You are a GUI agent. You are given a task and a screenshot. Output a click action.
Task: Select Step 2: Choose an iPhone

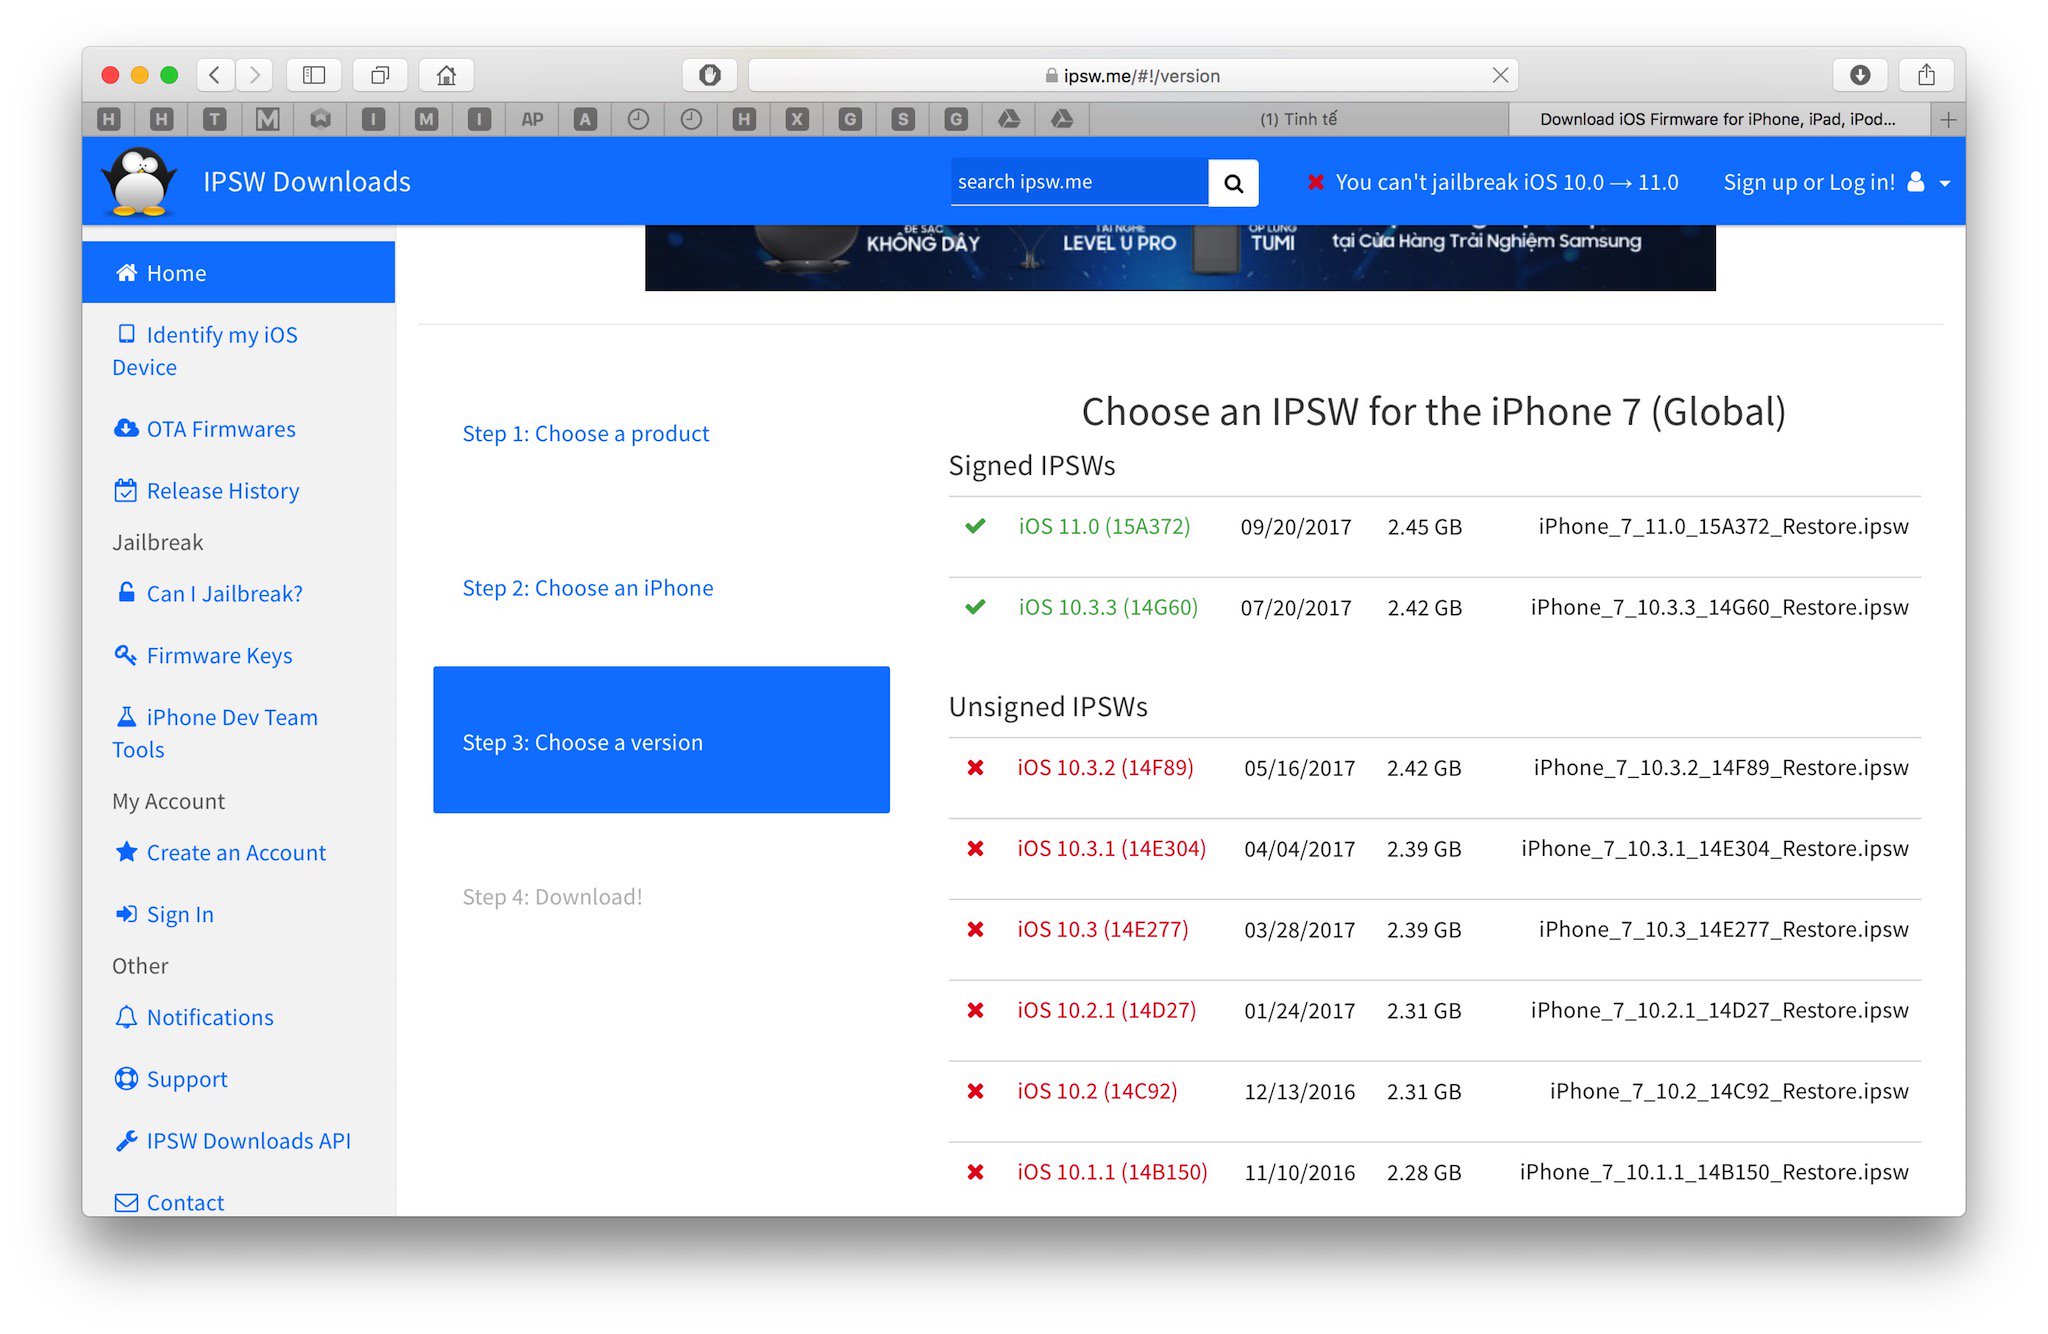[588, 588]
